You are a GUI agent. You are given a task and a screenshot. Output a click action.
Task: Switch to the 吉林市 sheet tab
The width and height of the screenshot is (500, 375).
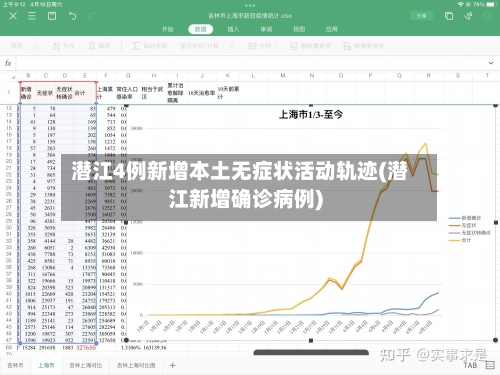coord(15,366)
